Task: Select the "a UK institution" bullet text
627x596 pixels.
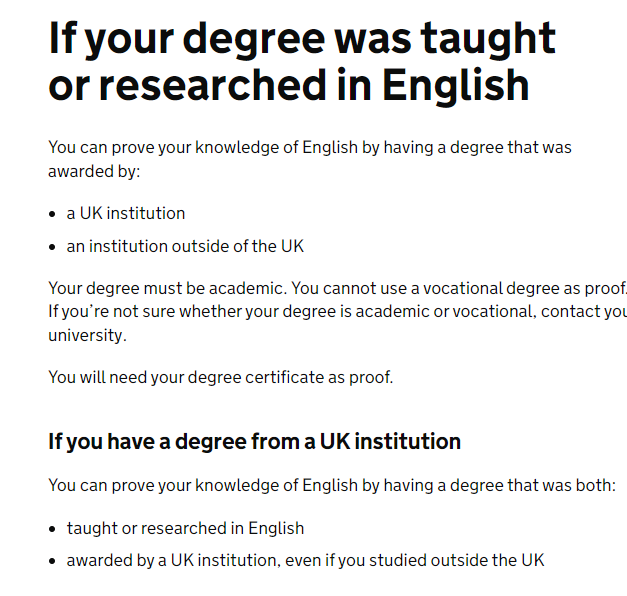Action: pos(126,213)
